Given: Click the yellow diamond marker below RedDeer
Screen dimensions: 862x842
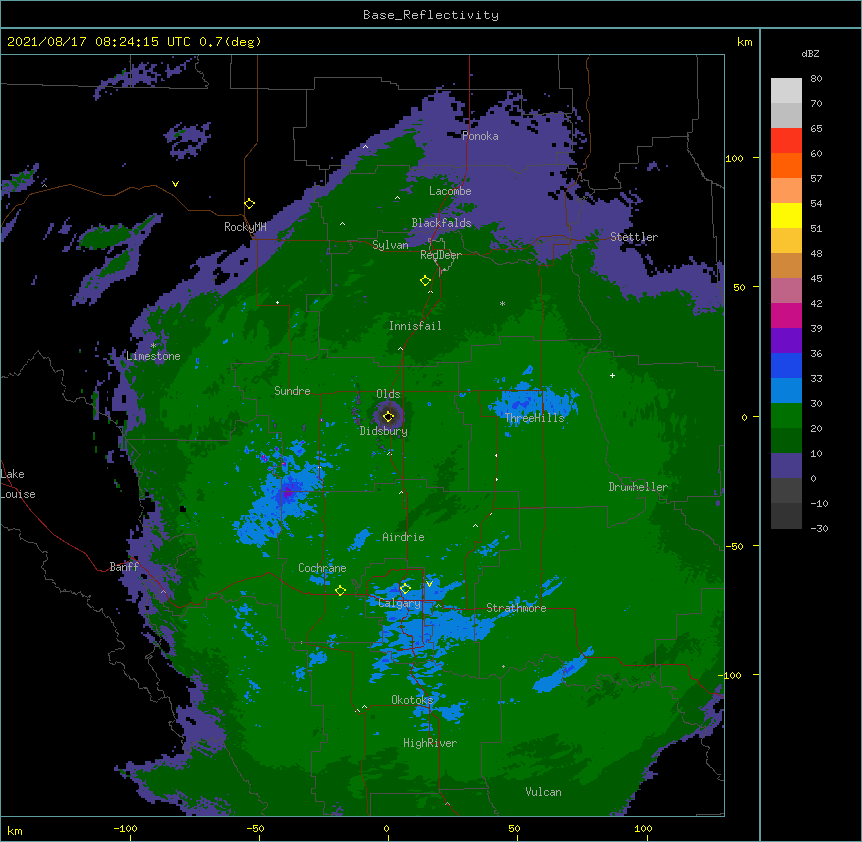Looking at the screenshot, I should 425,281.
